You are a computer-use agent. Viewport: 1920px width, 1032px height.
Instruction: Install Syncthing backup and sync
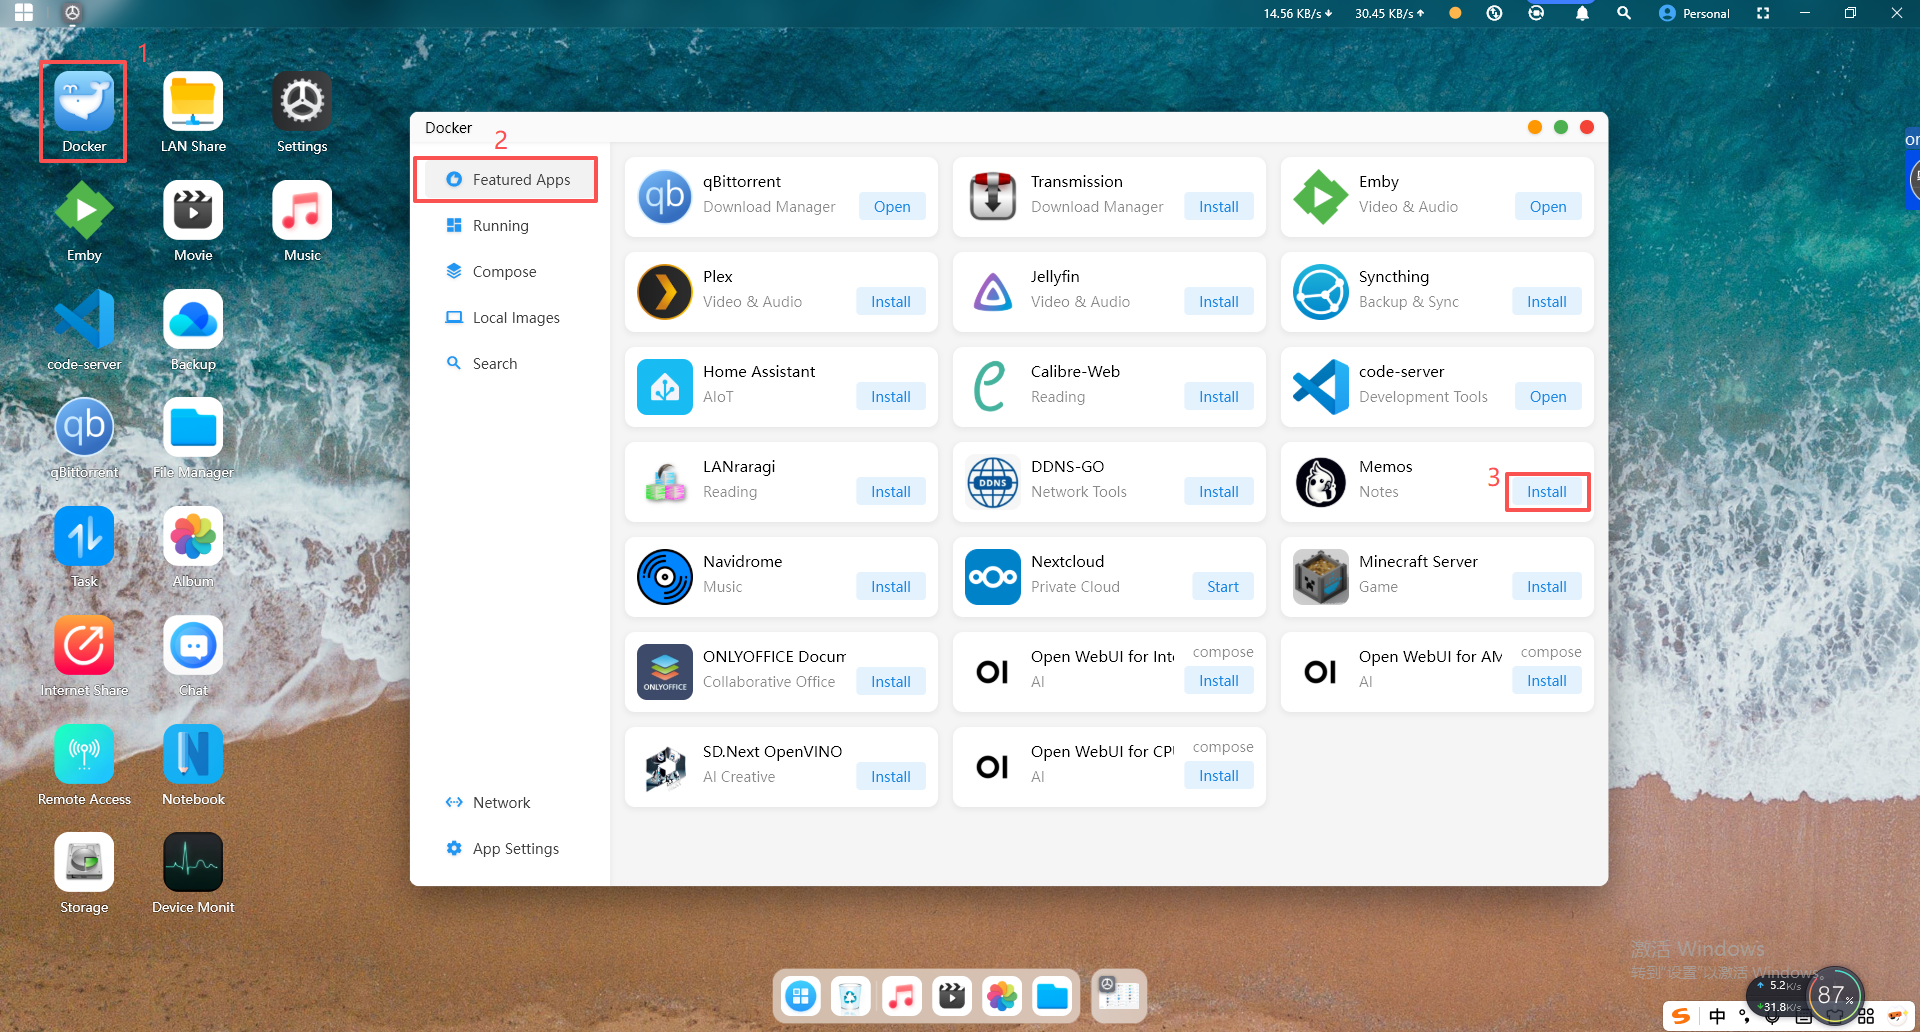pos(1547,302)
